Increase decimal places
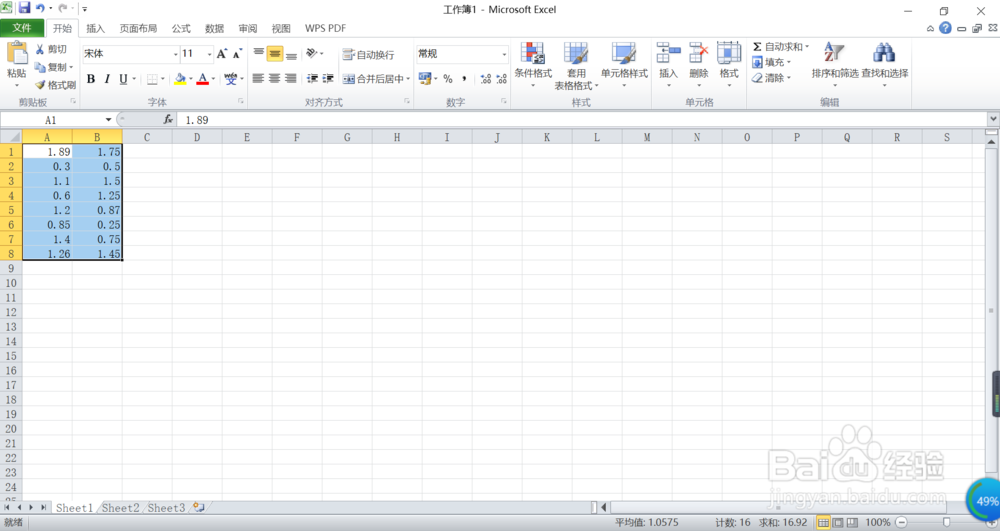The image size is (1000, 531). click(x=486, y=79)
